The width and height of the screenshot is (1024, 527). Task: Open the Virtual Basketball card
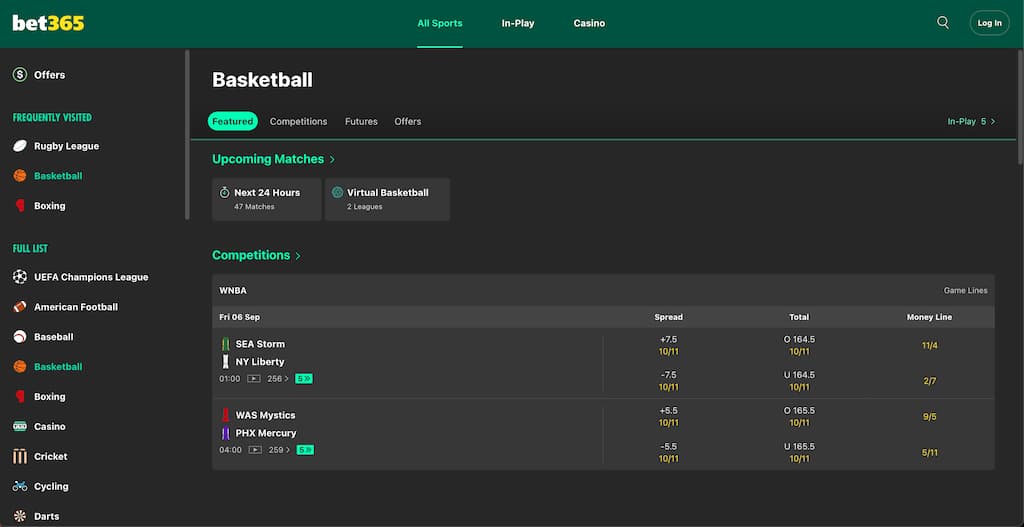point(387,199)
